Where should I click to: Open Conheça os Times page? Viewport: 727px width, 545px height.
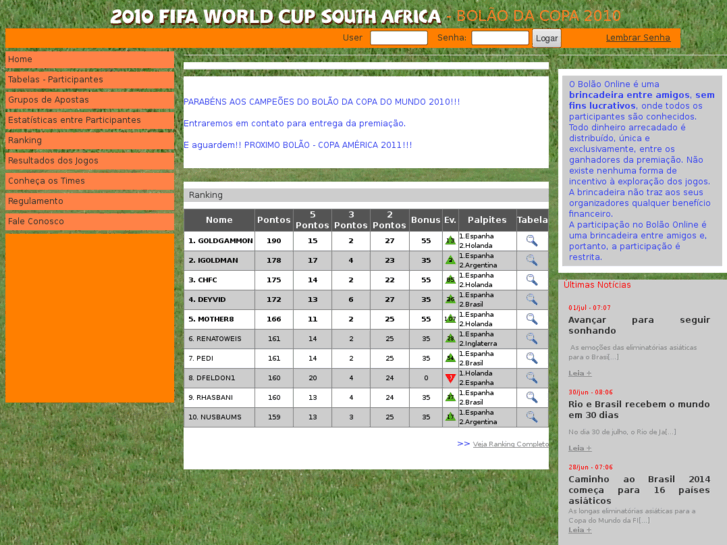(89, 181)
